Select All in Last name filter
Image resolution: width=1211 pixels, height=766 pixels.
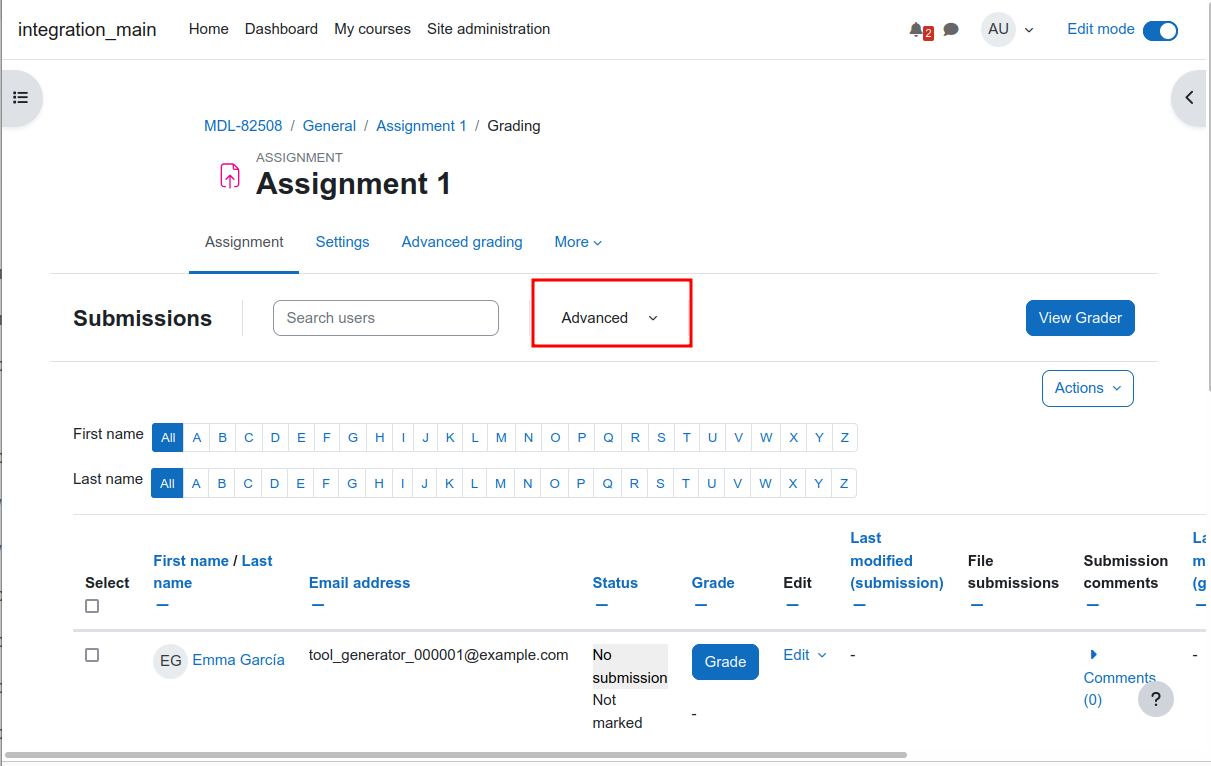click(x=168, y=484)
